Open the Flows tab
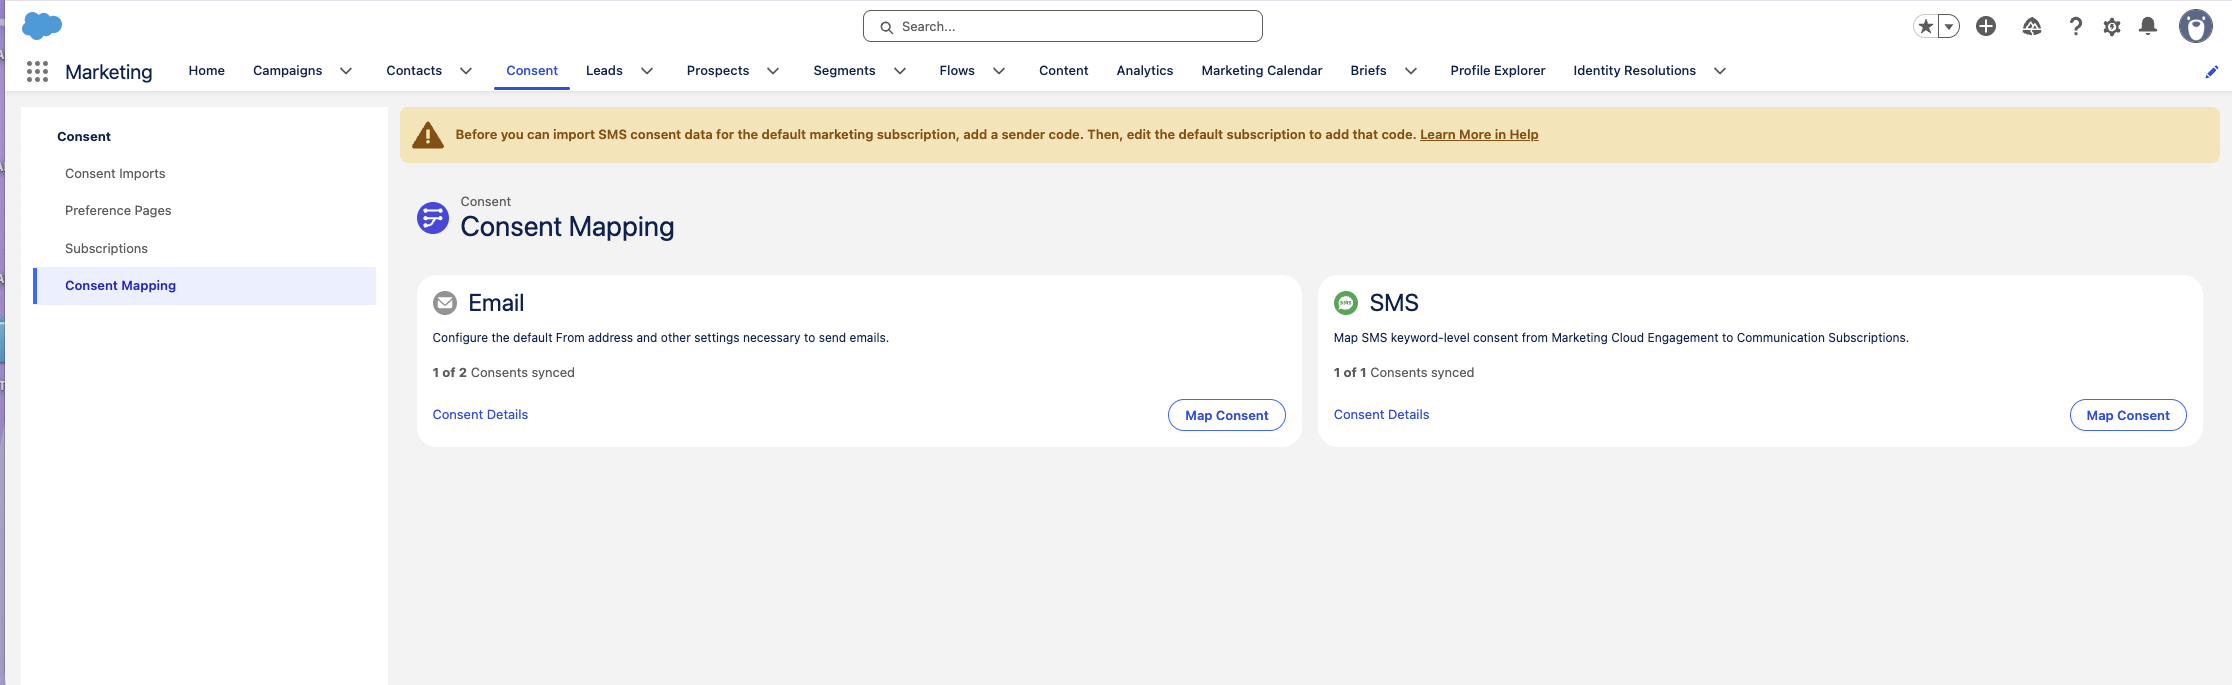The height and width of the screenshot is (685, 2232). click(957, 71)
